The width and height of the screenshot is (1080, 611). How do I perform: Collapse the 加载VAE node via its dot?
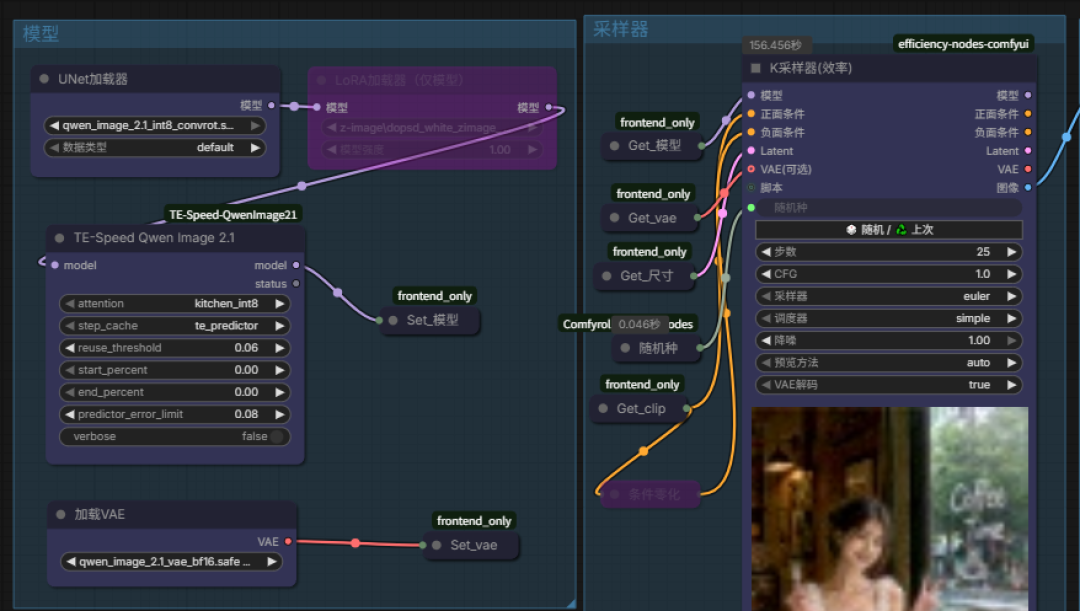tap(61, 515)
